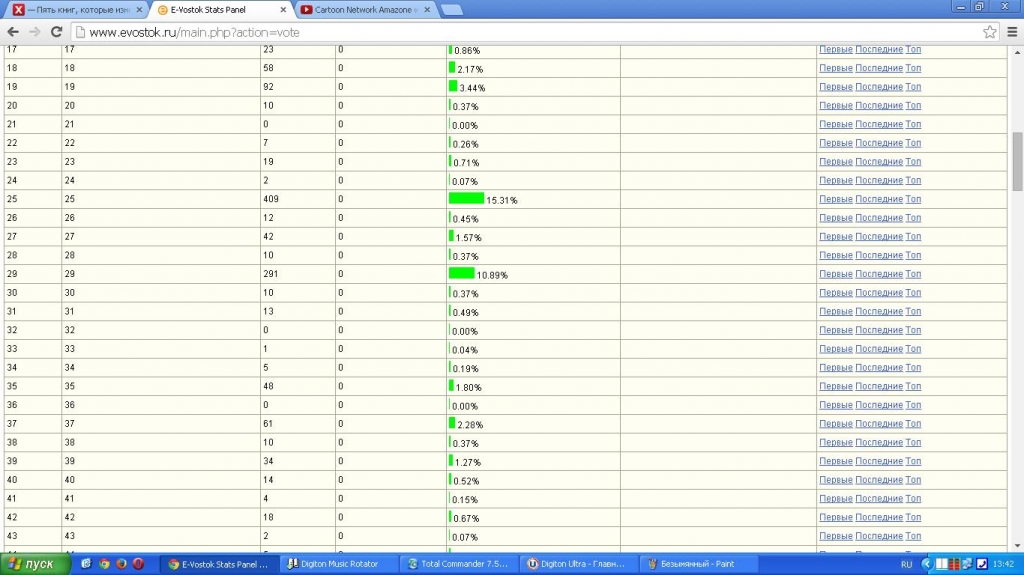The image size is (1024, 575).
Task: Reload the page with the refresh icon
Action: tap(56, 32)
